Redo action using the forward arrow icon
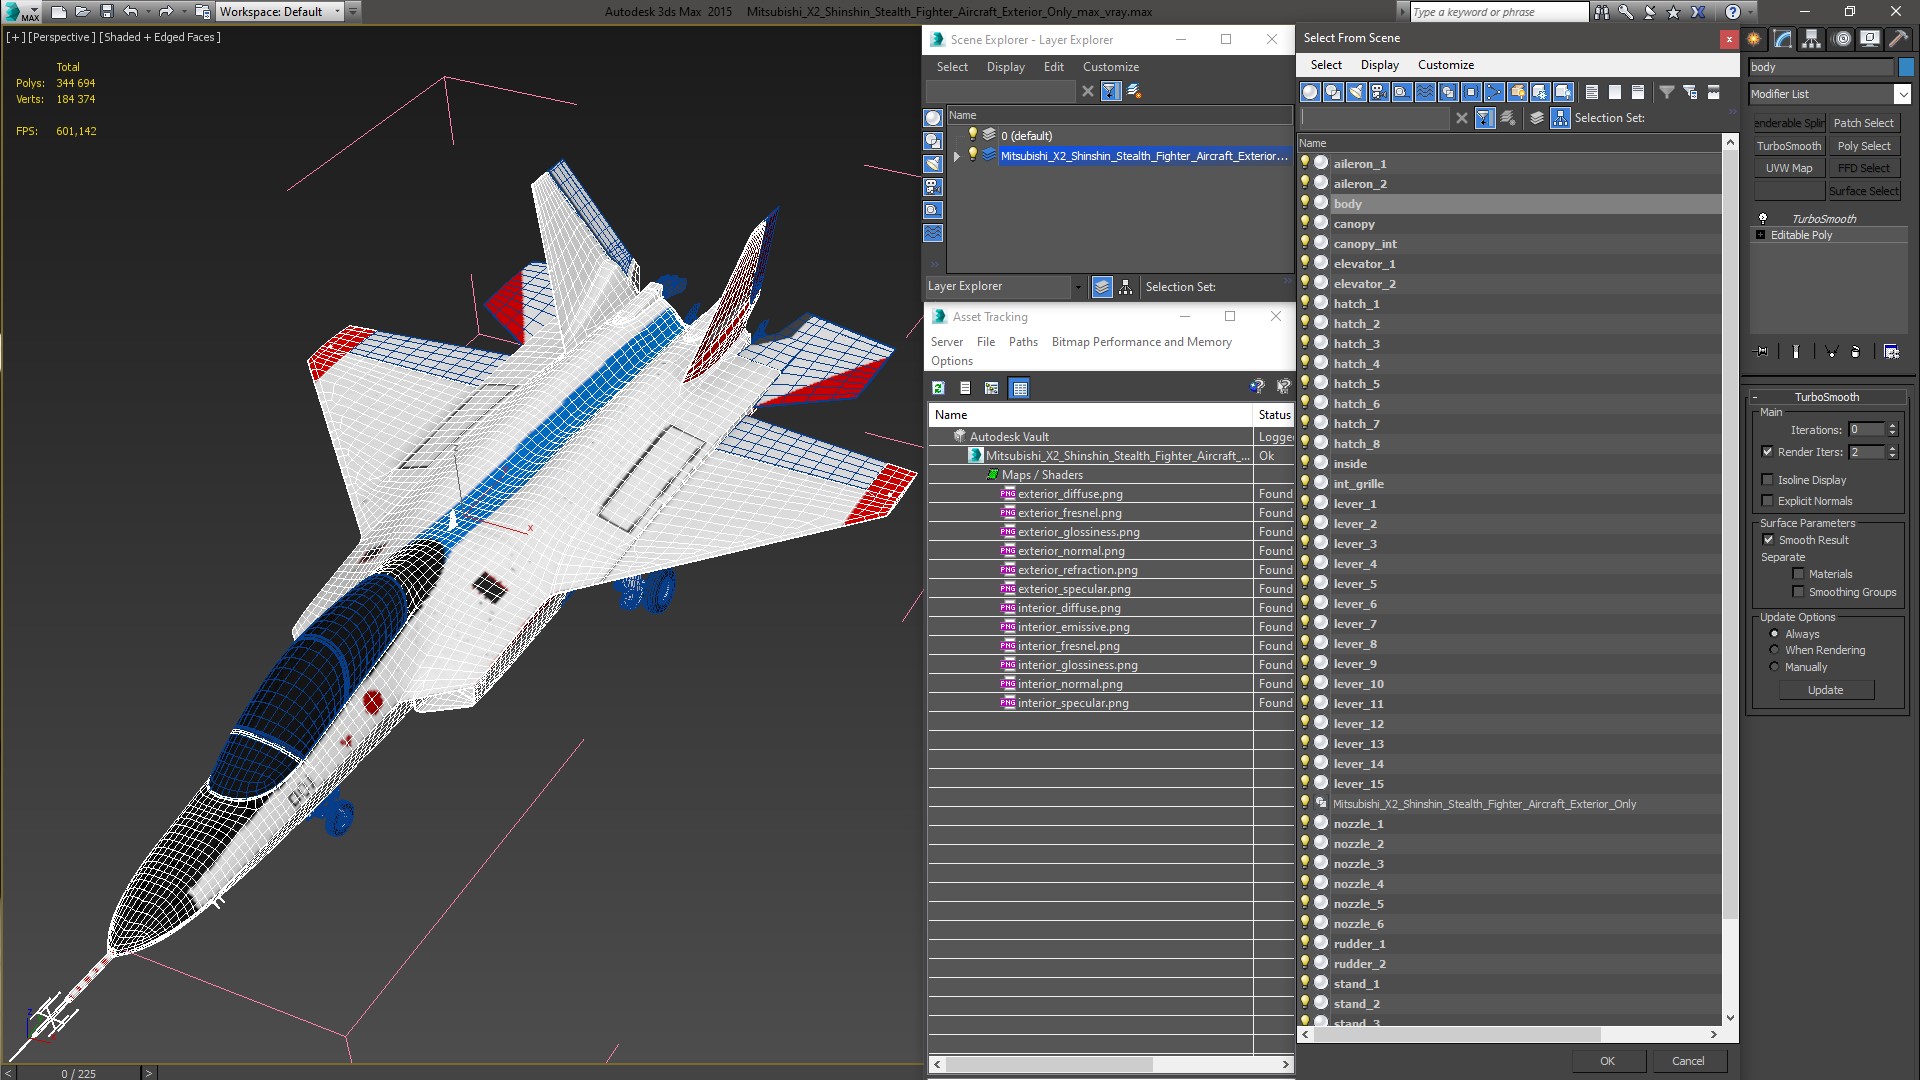The width and height of the screenshot is (1920, 1080). point(166,12)
